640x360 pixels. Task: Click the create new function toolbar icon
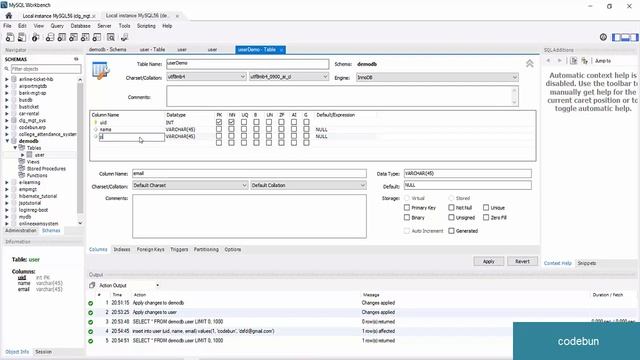tap(97, 38)
